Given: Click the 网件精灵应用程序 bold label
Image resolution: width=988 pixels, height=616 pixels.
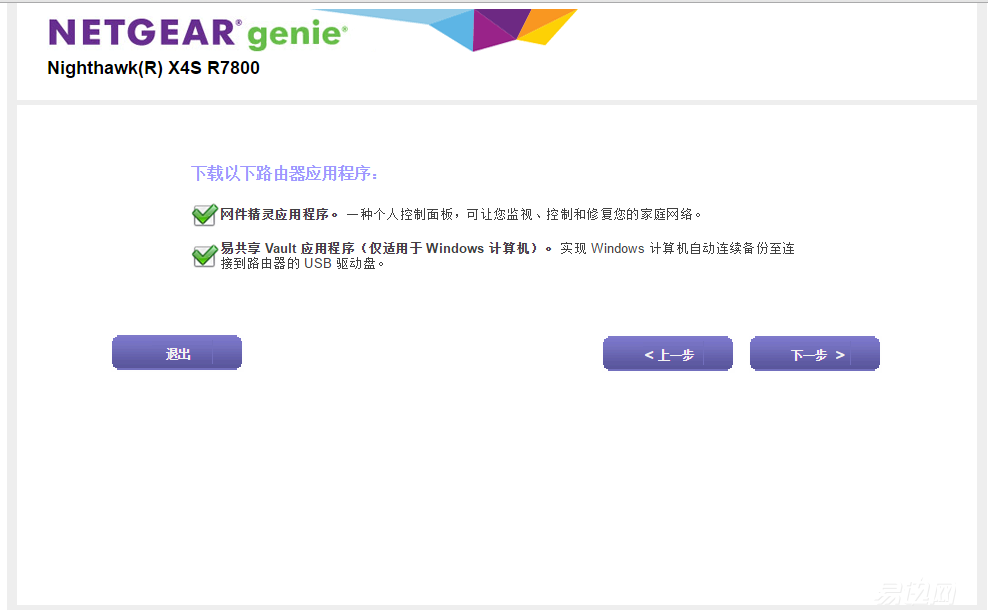Looking at the screenshot, I should pos(279,215).
